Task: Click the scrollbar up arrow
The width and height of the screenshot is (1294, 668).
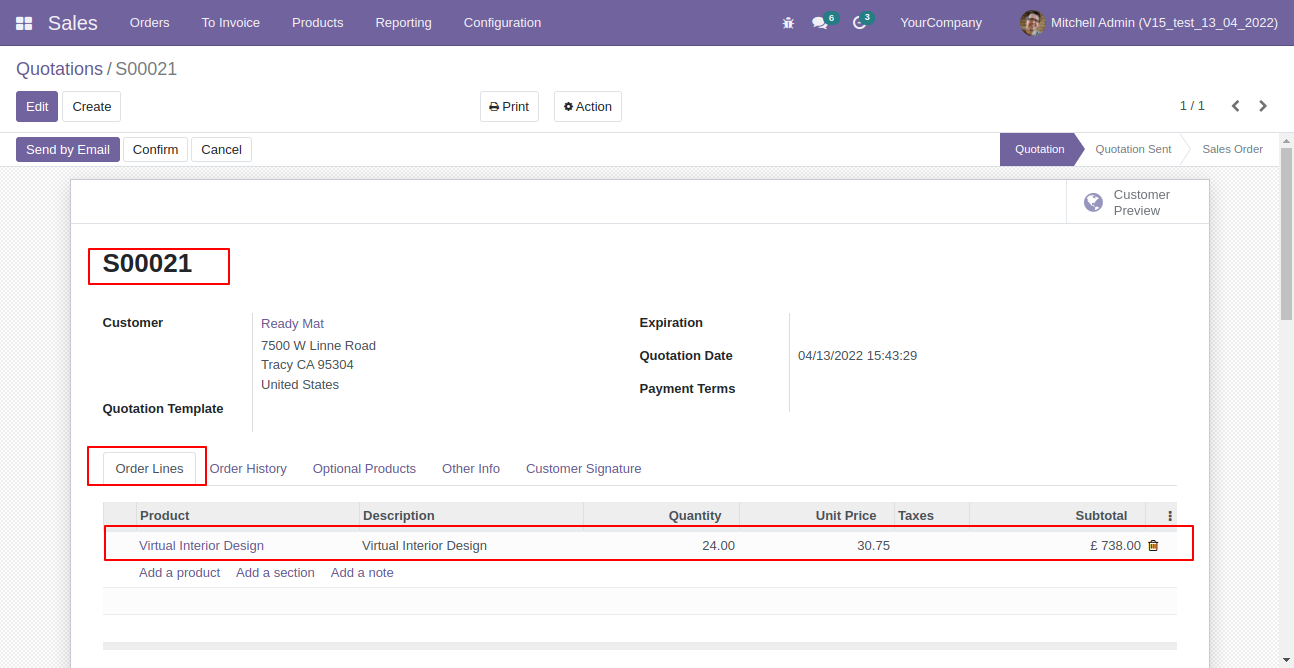Action: click(1287, 141)
